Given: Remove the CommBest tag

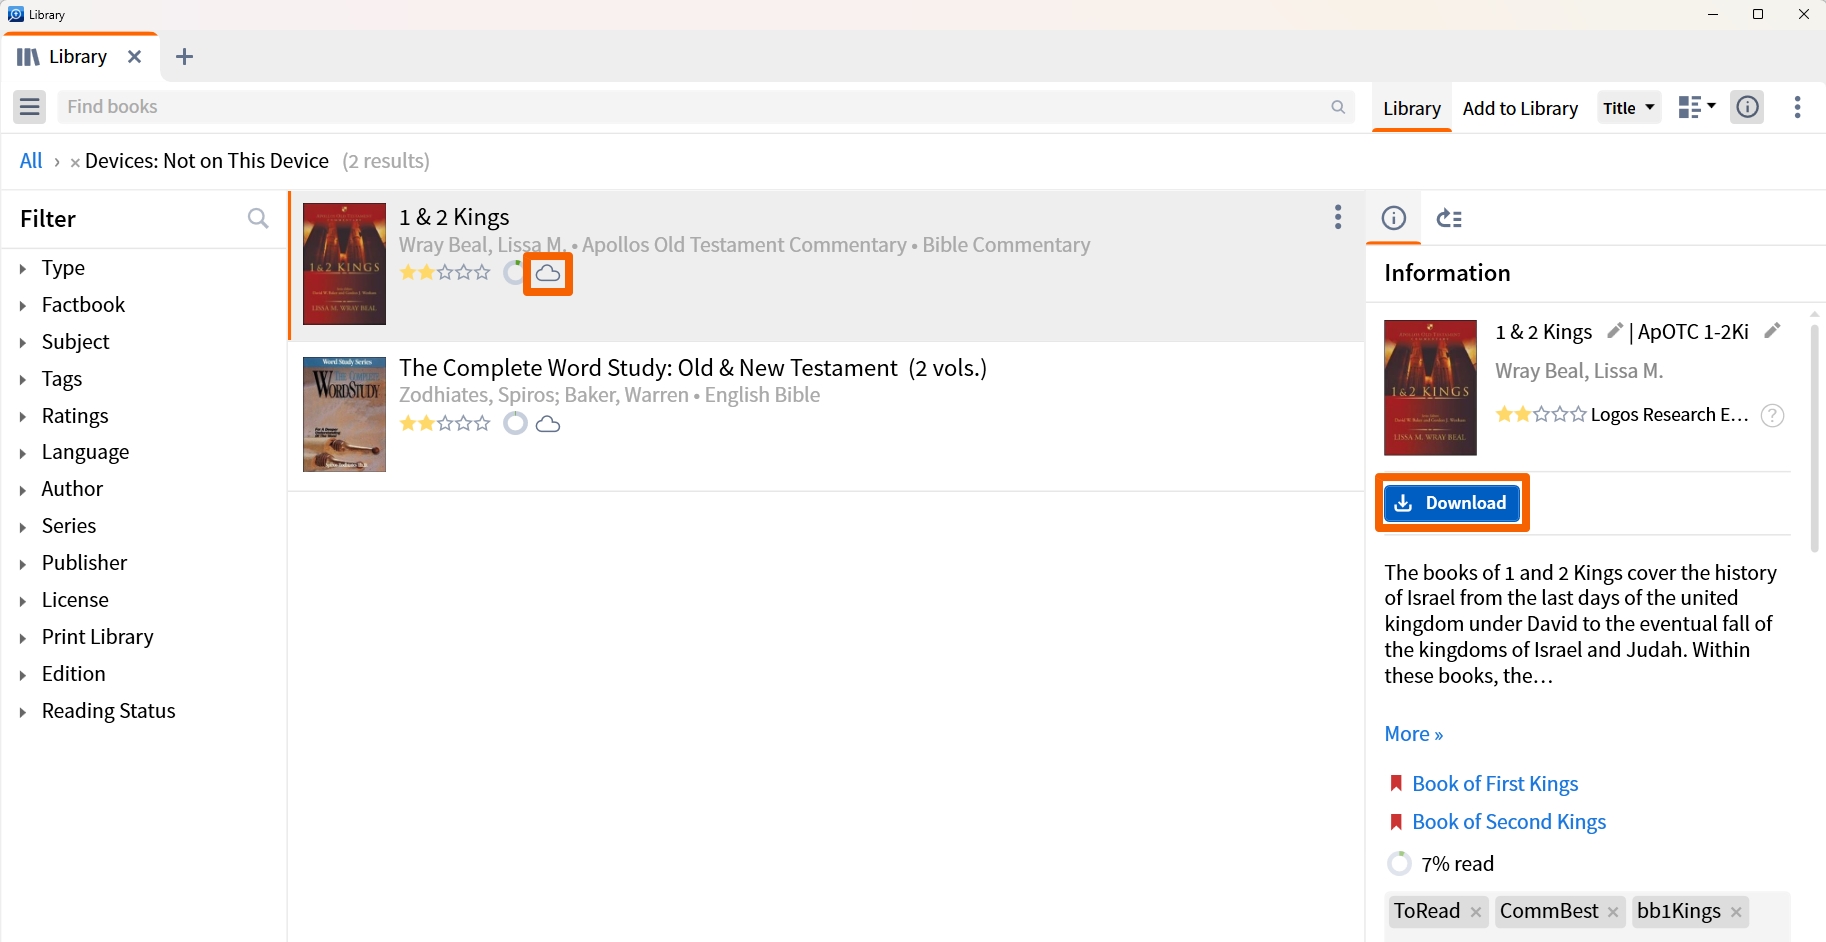Looking at the screenshot, I should [x=1613, y=912].
